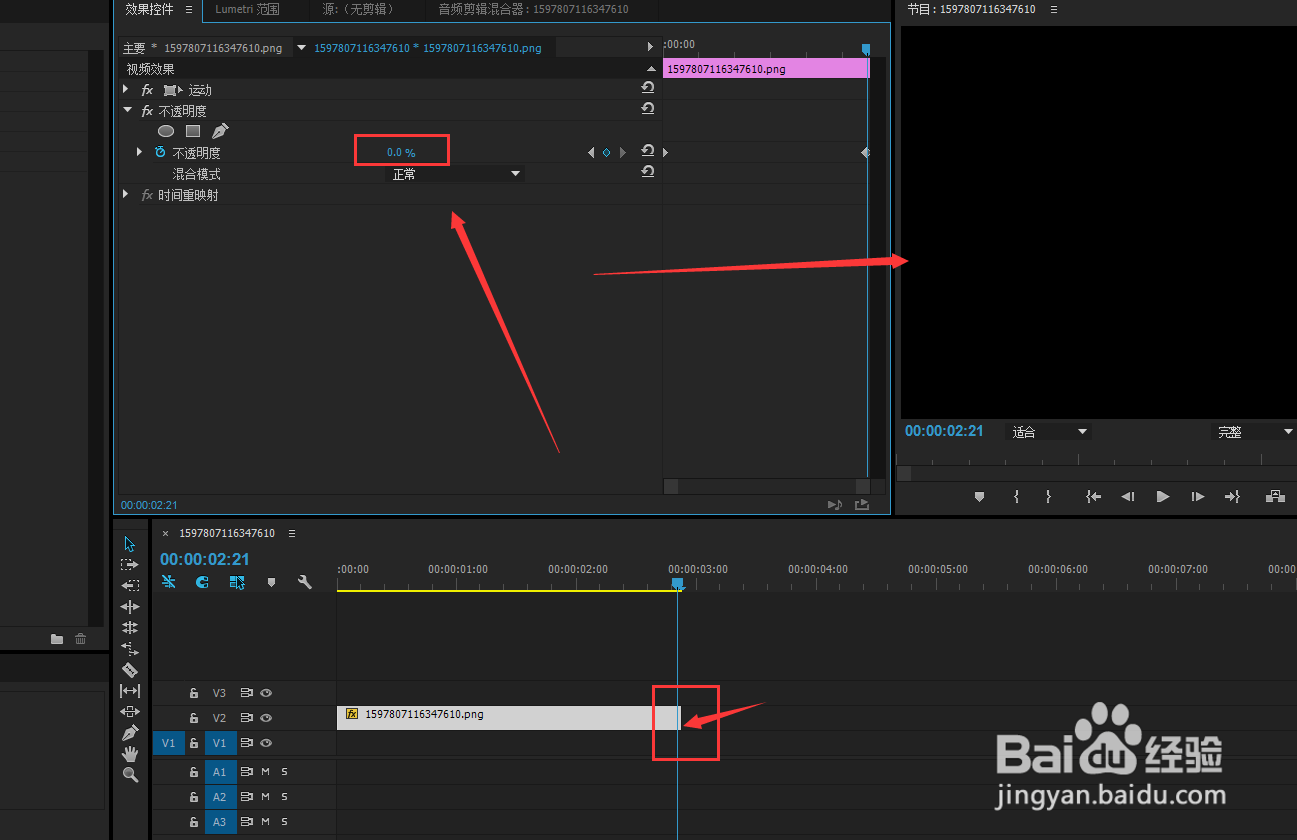Open the 完整 playback resolution dropdown
Screen dimensions: 1297x840
pos(1254,432)
